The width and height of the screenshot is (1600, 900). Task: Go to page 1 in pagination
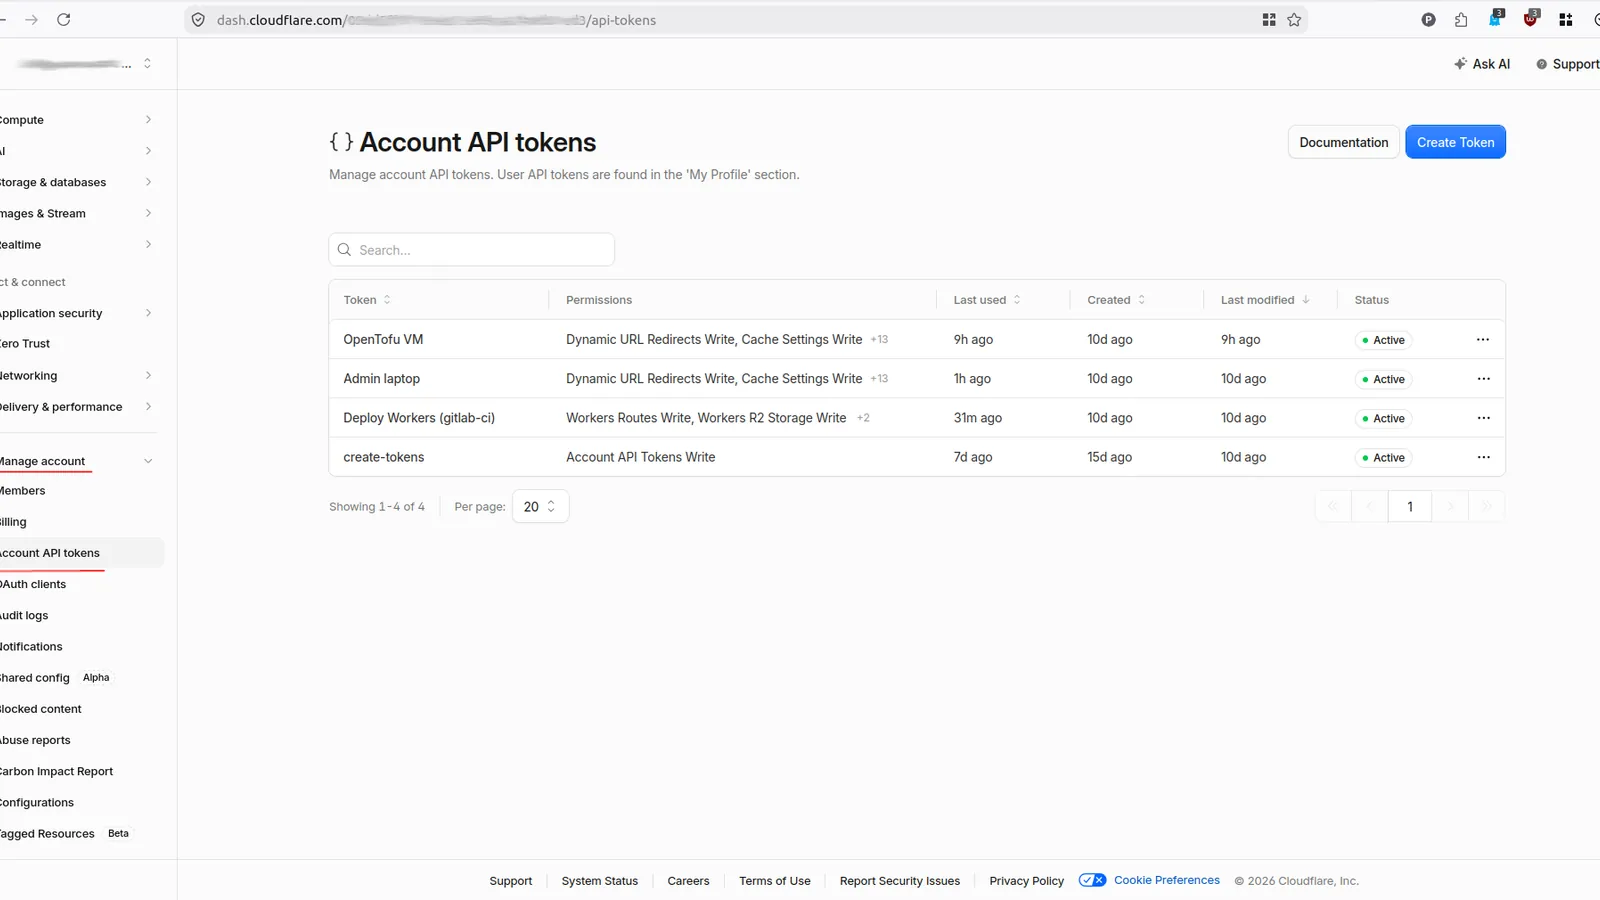pos(1410,507)
